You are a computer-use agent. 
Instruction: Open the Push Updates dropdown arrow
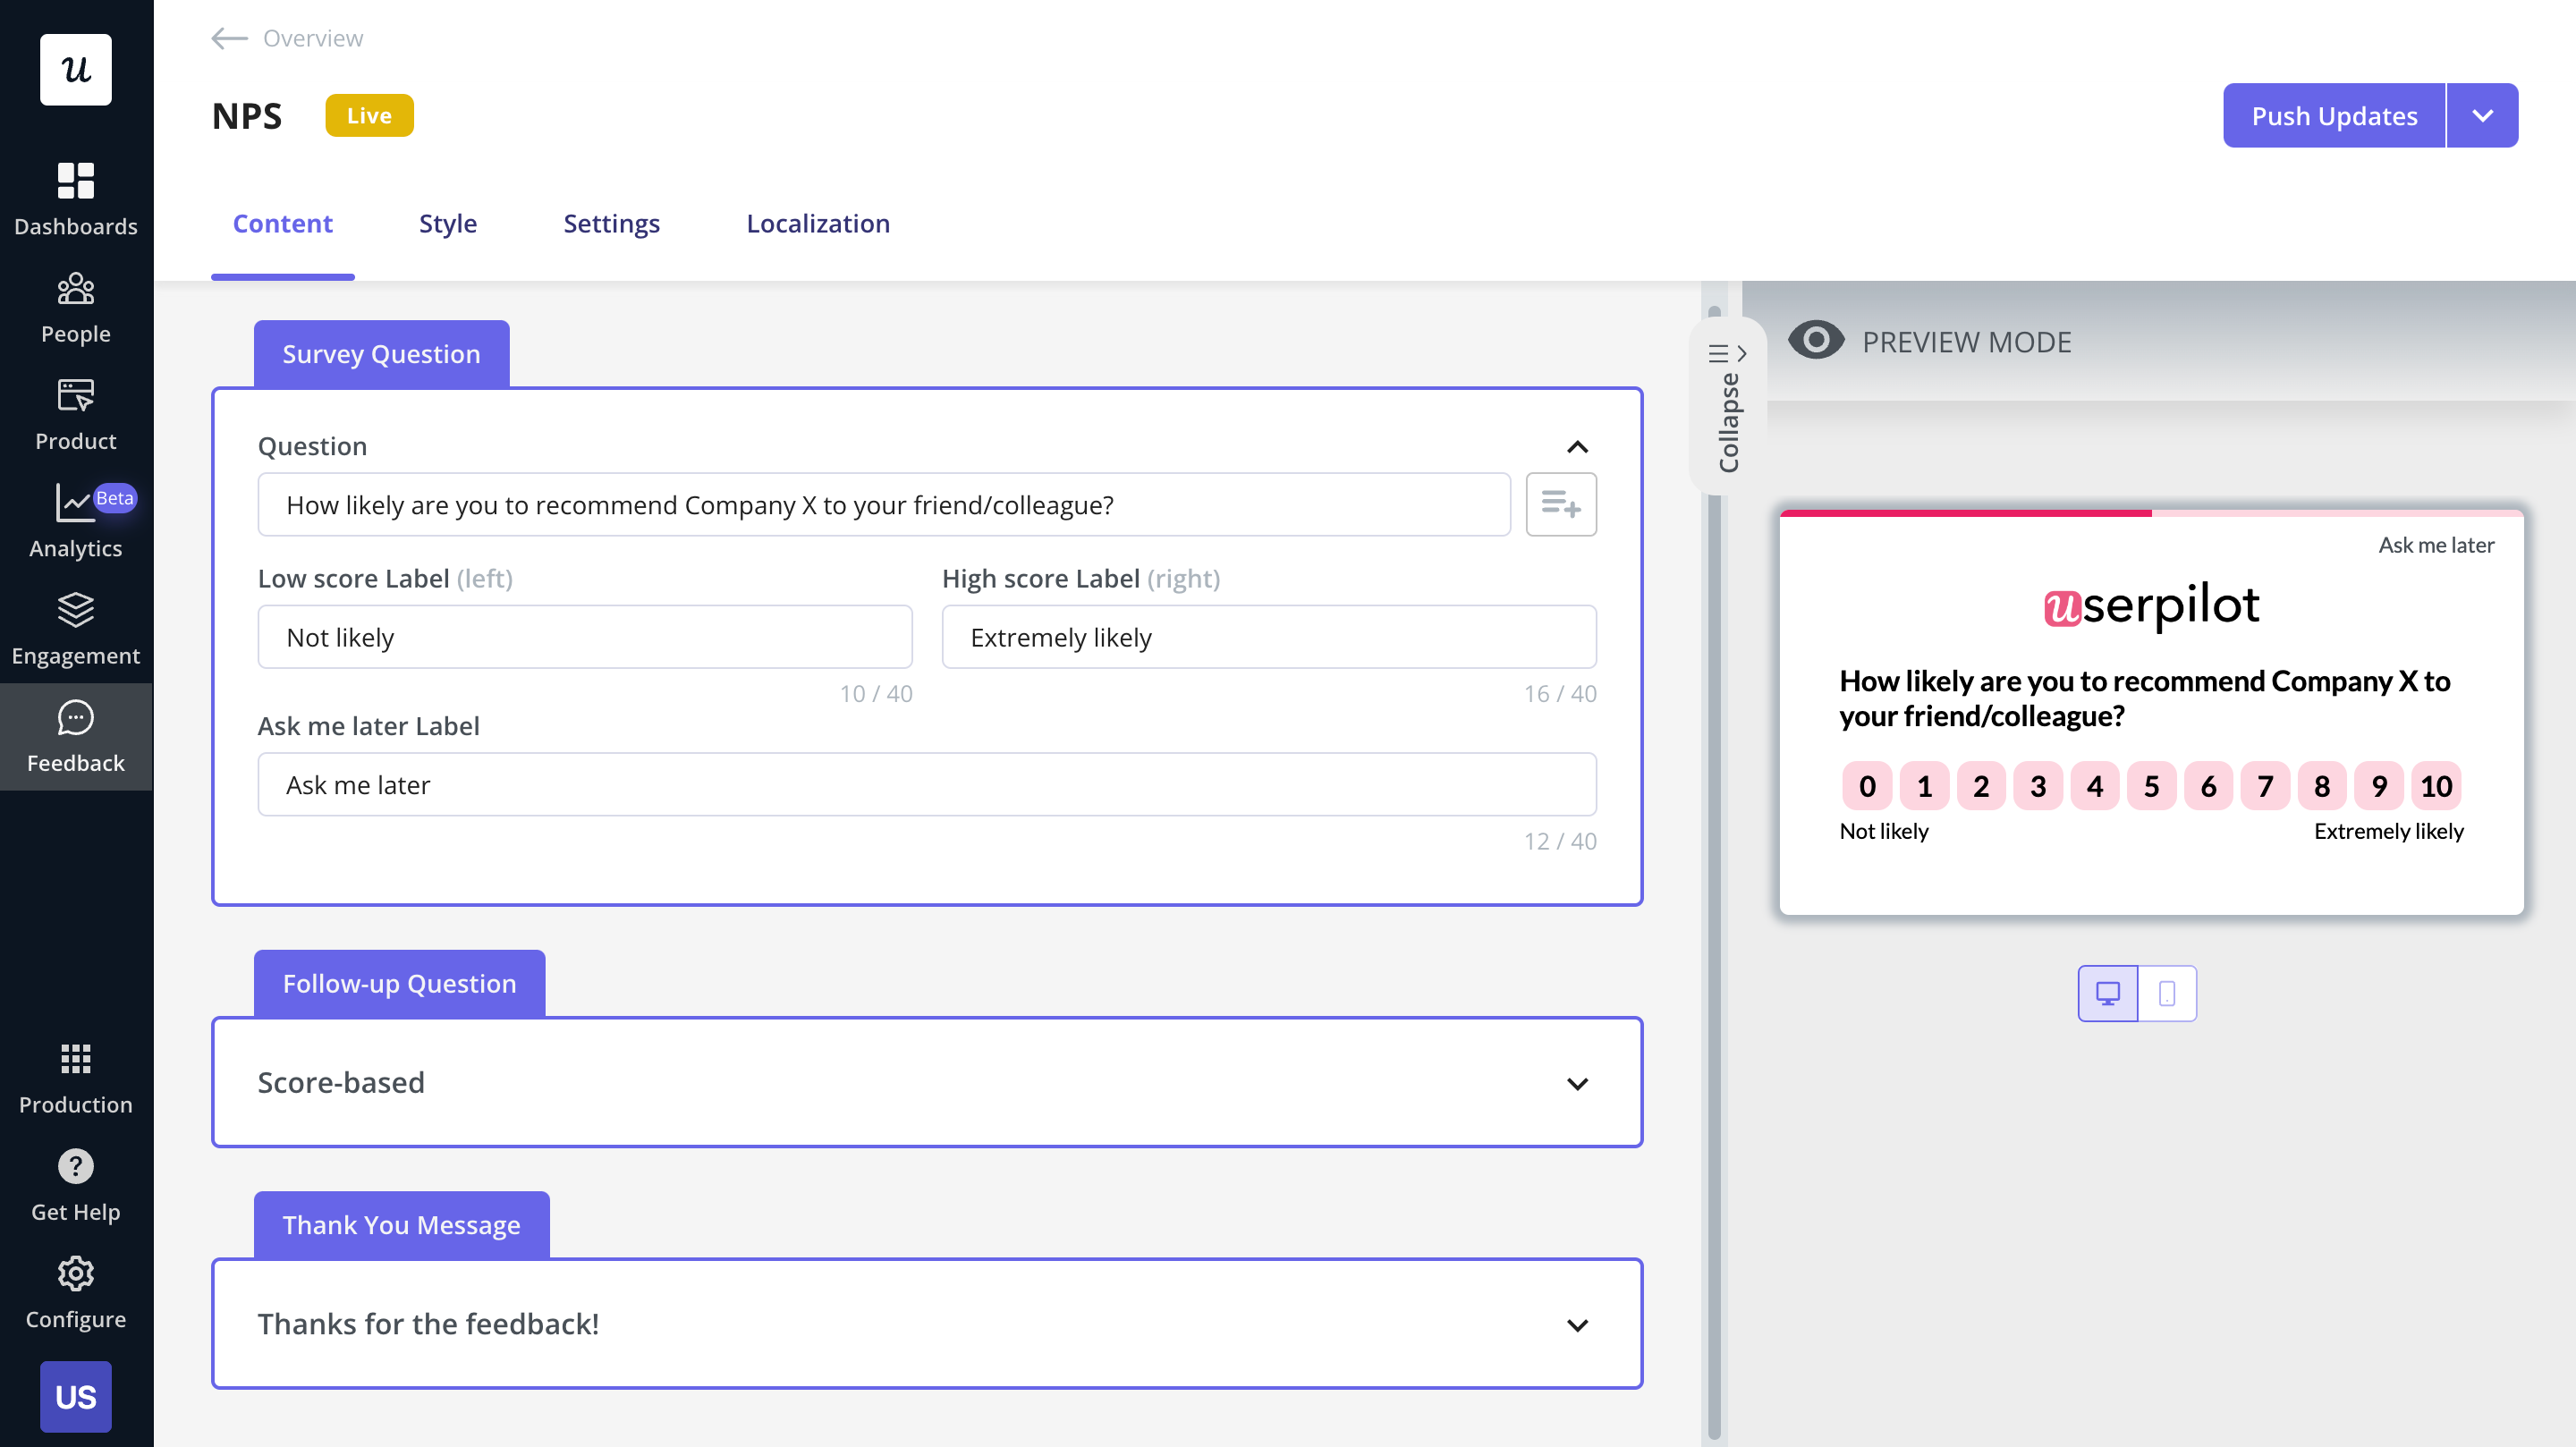pos(2482,115)
